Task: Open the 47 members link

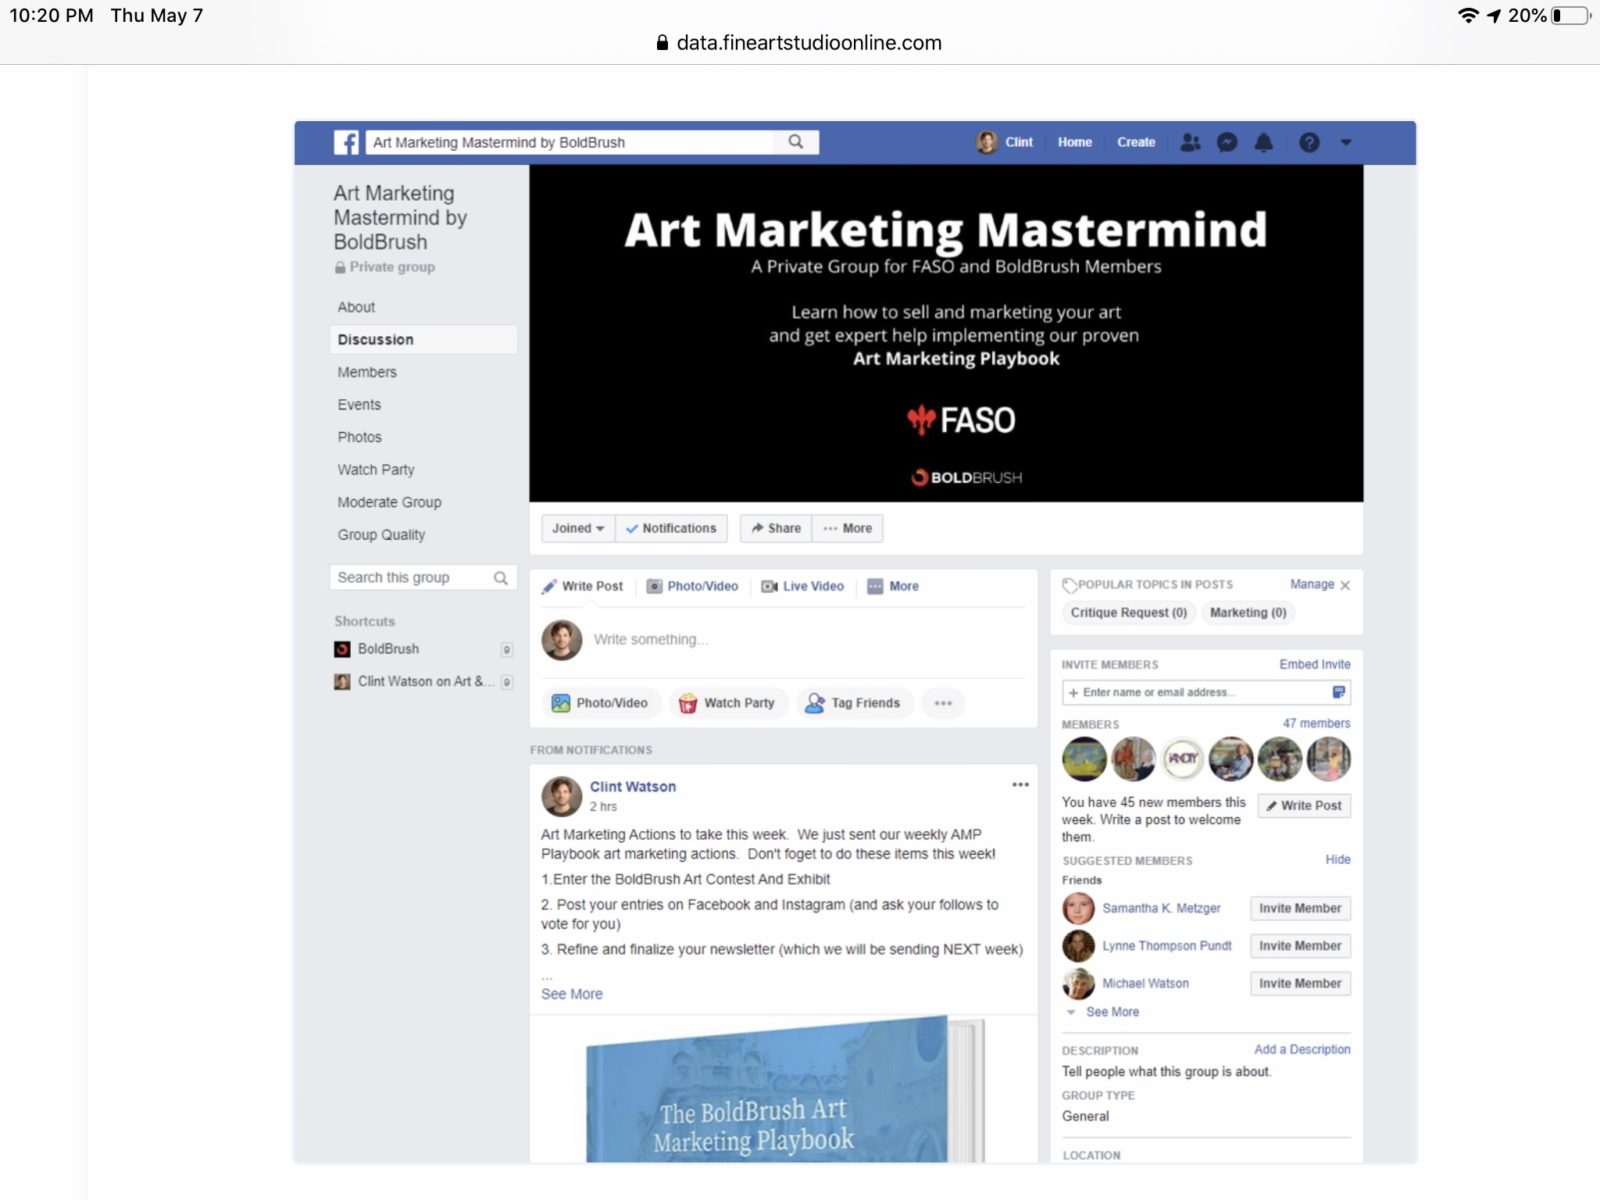Action: click(1316, 723)
